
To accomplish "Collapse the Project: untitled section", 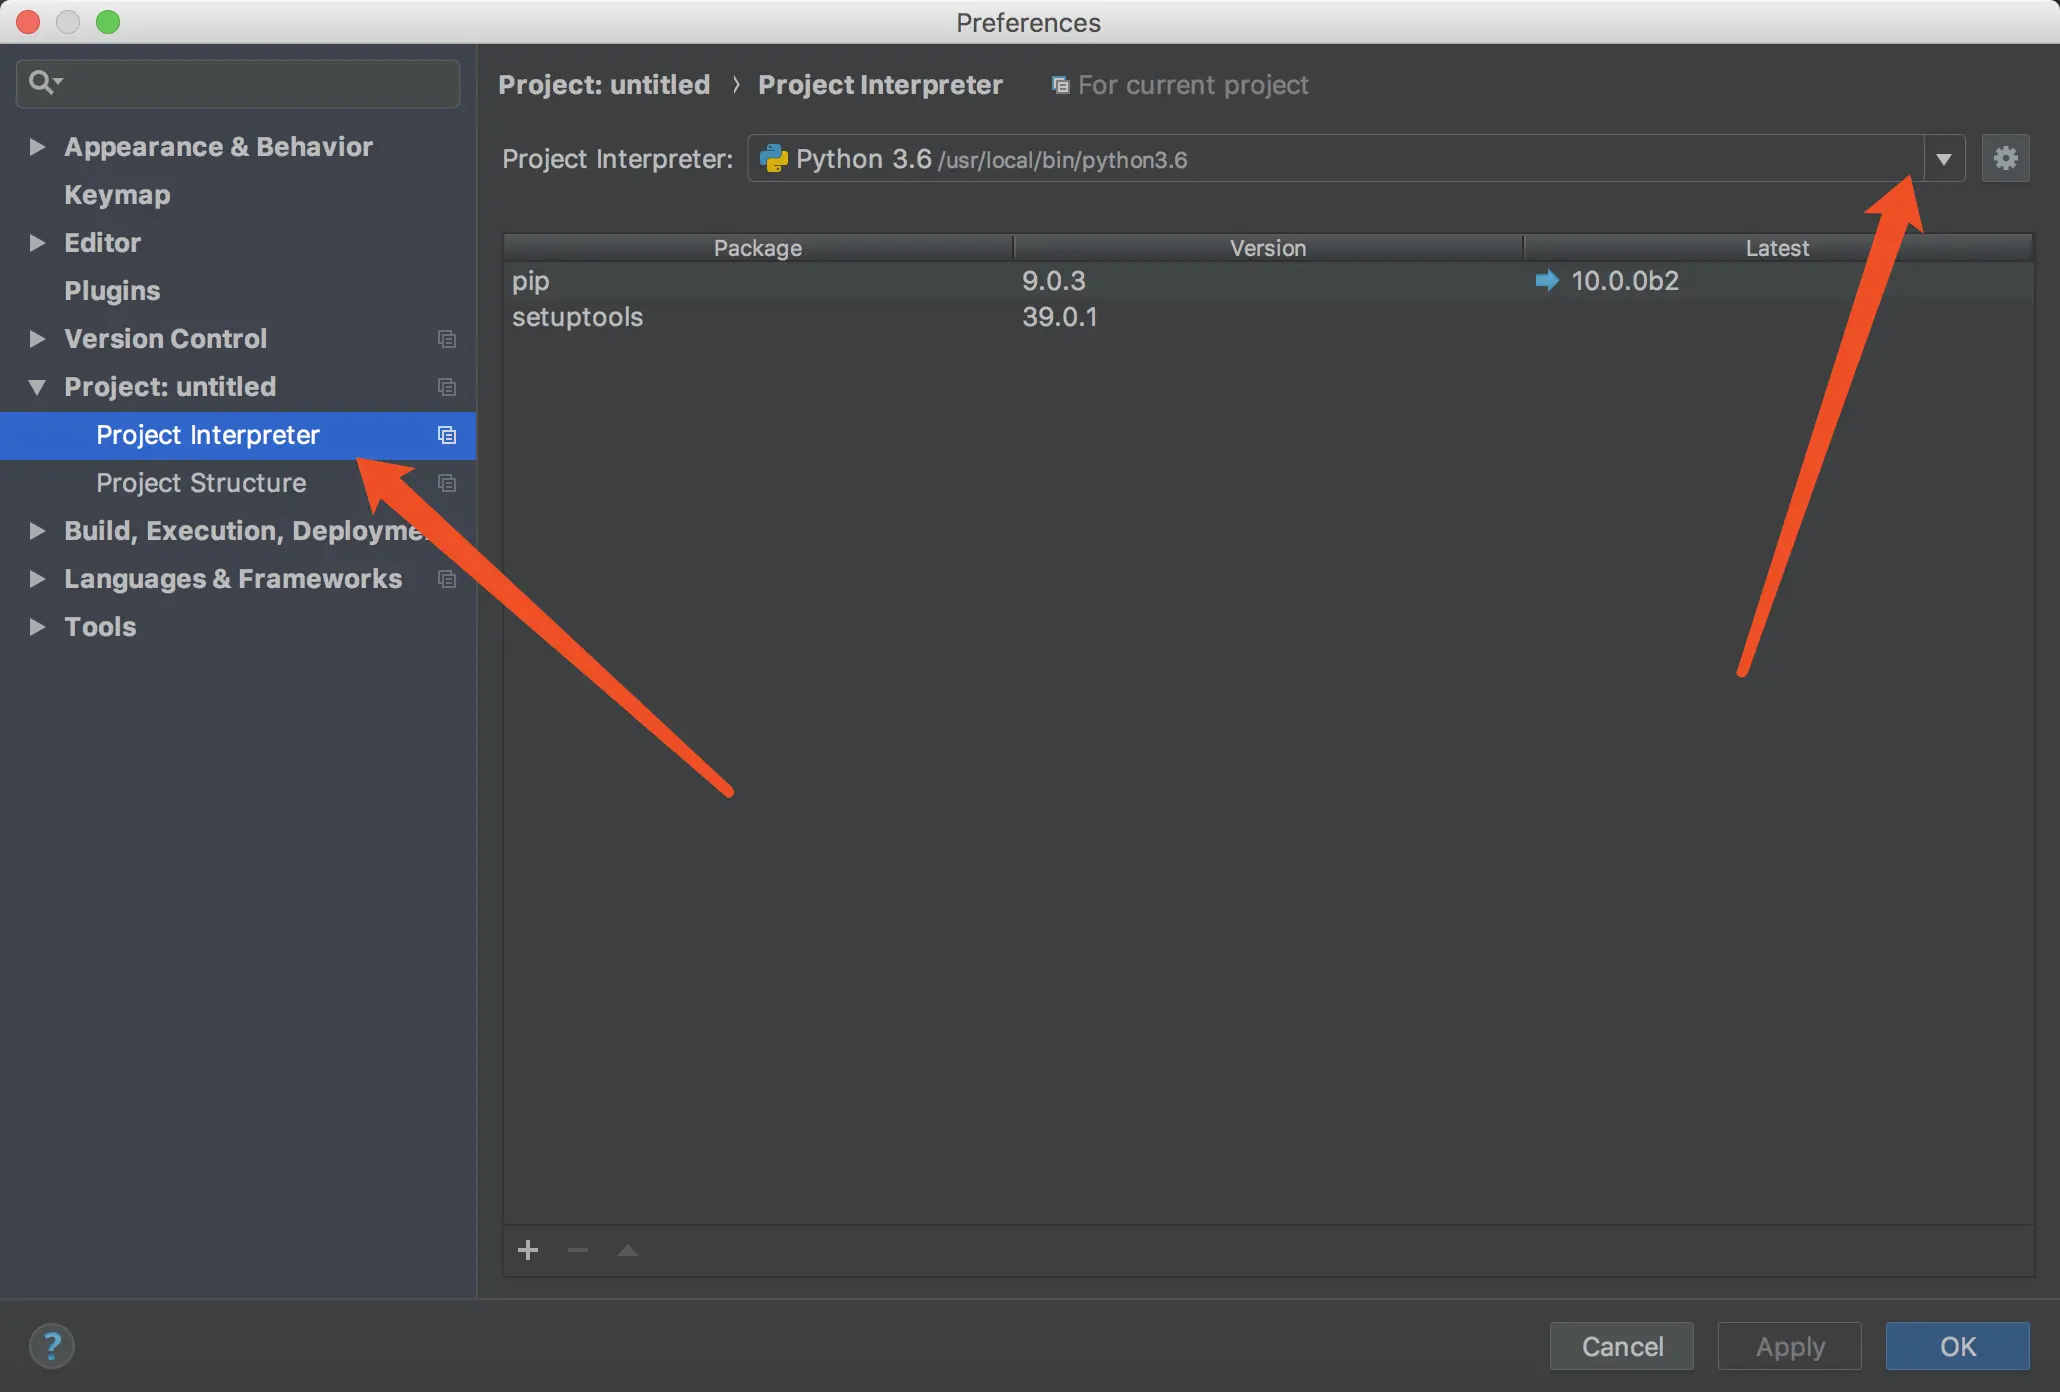I will pyautogui.click(x=37, y=387).
